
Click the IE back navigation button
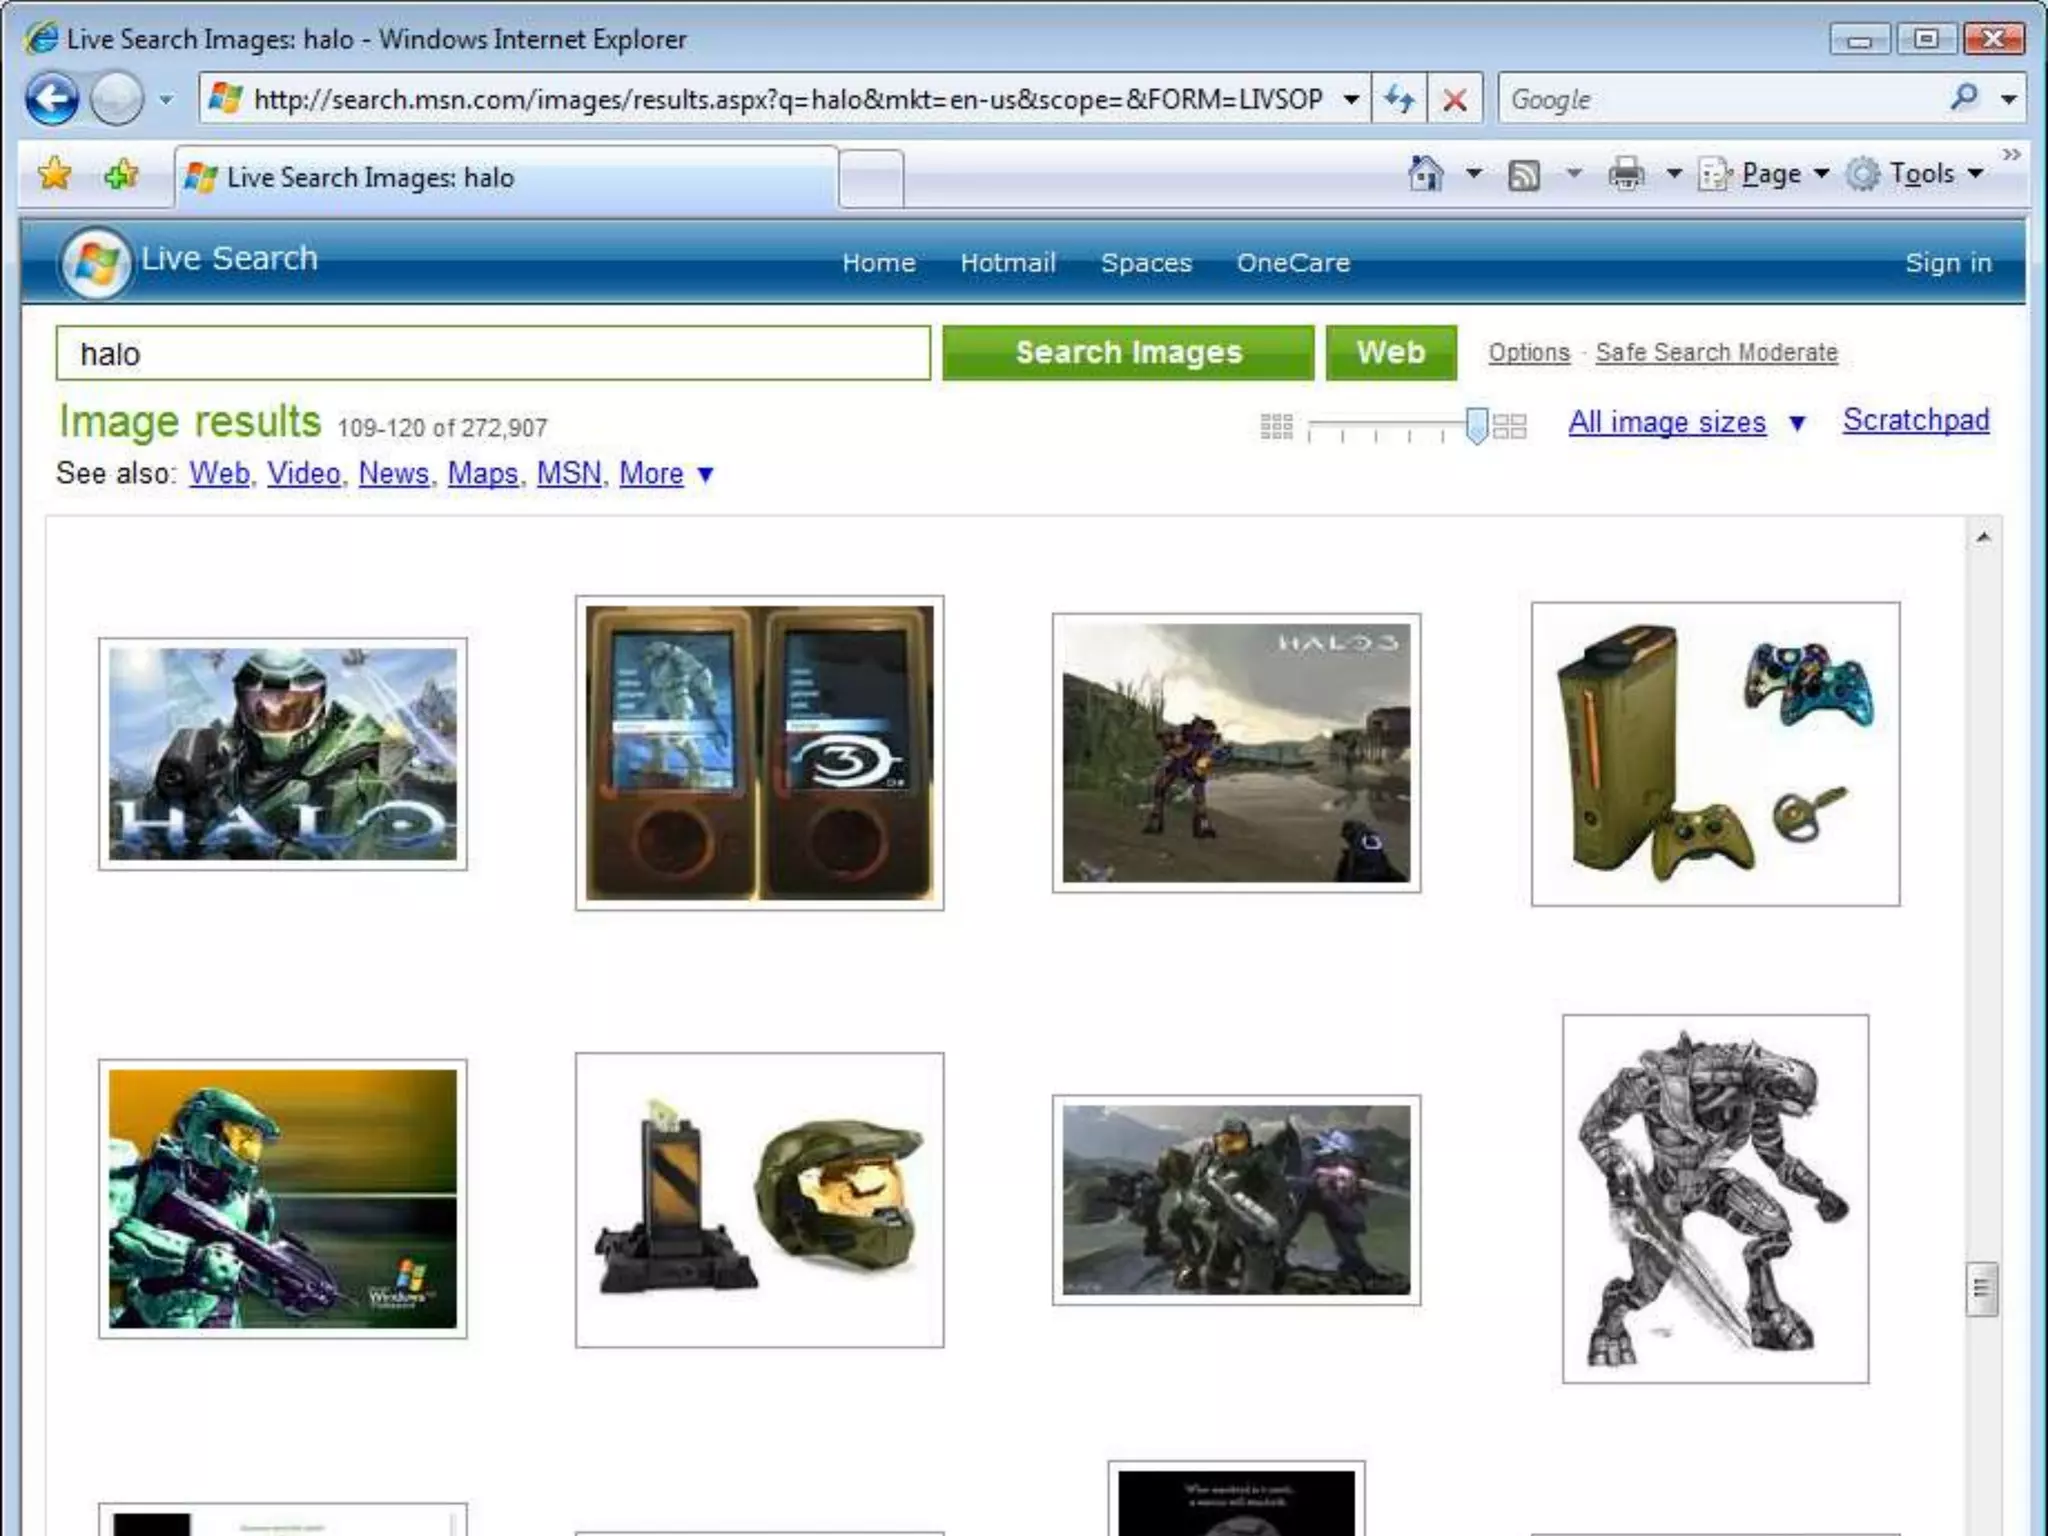click(x=52, y=99)
